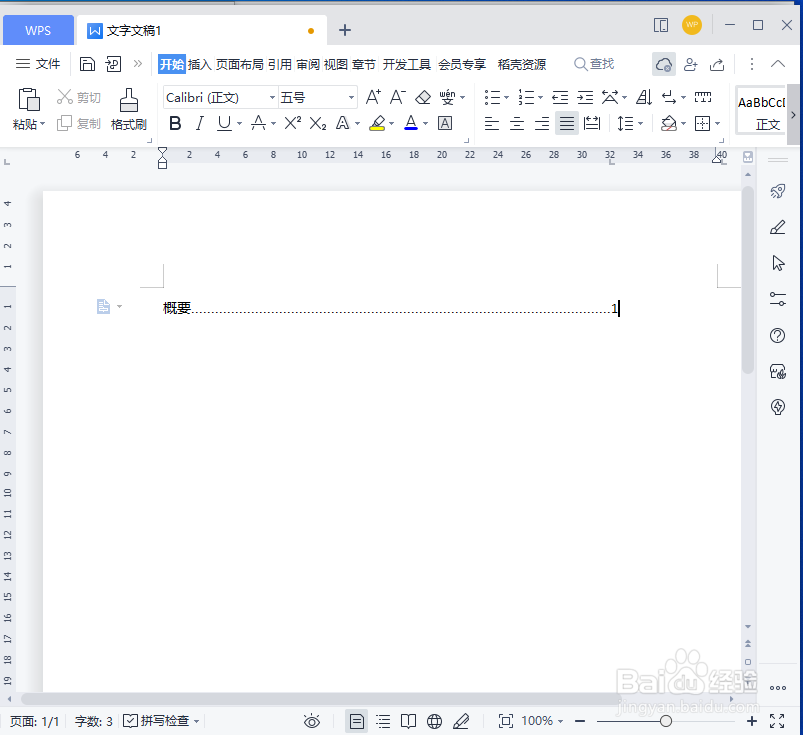The image size is (803, 735).
Task: Open the font size dropdown
Action: pos(351,97)
